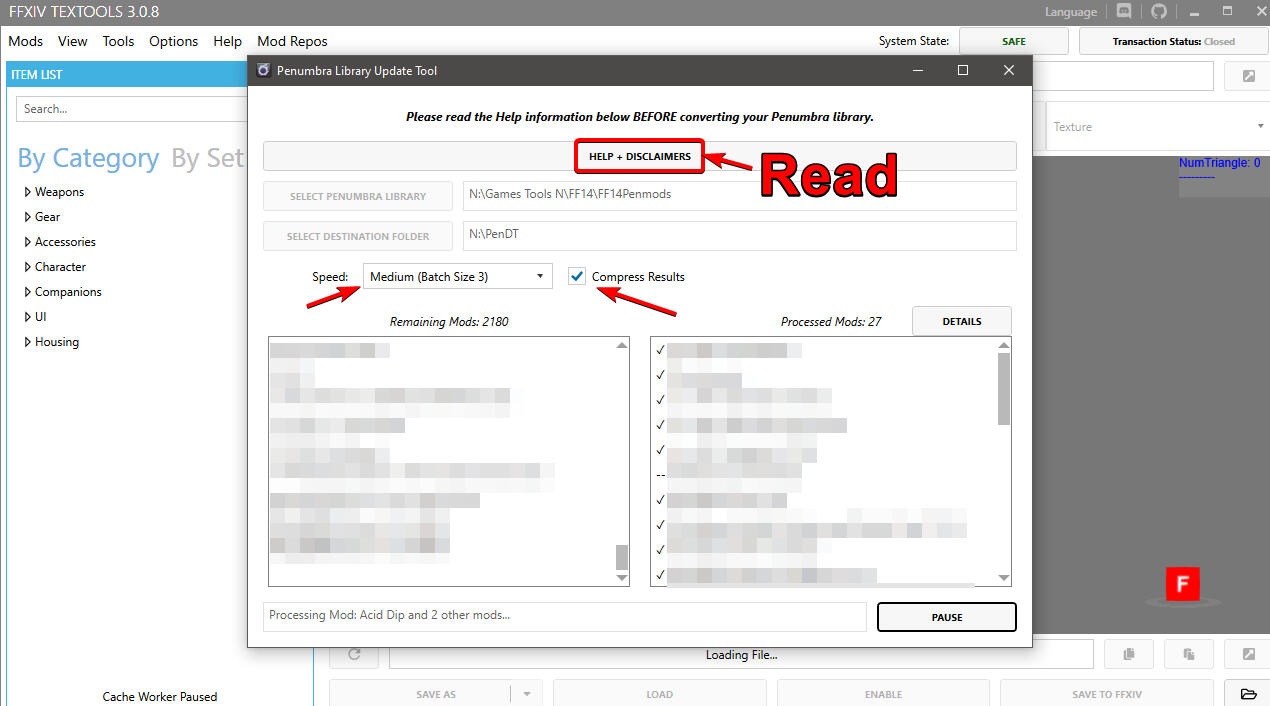This screenshot has height=706, width=1270.
Task: Open the Tools menu
Action: pyautogui.click(x=118, y=41)
